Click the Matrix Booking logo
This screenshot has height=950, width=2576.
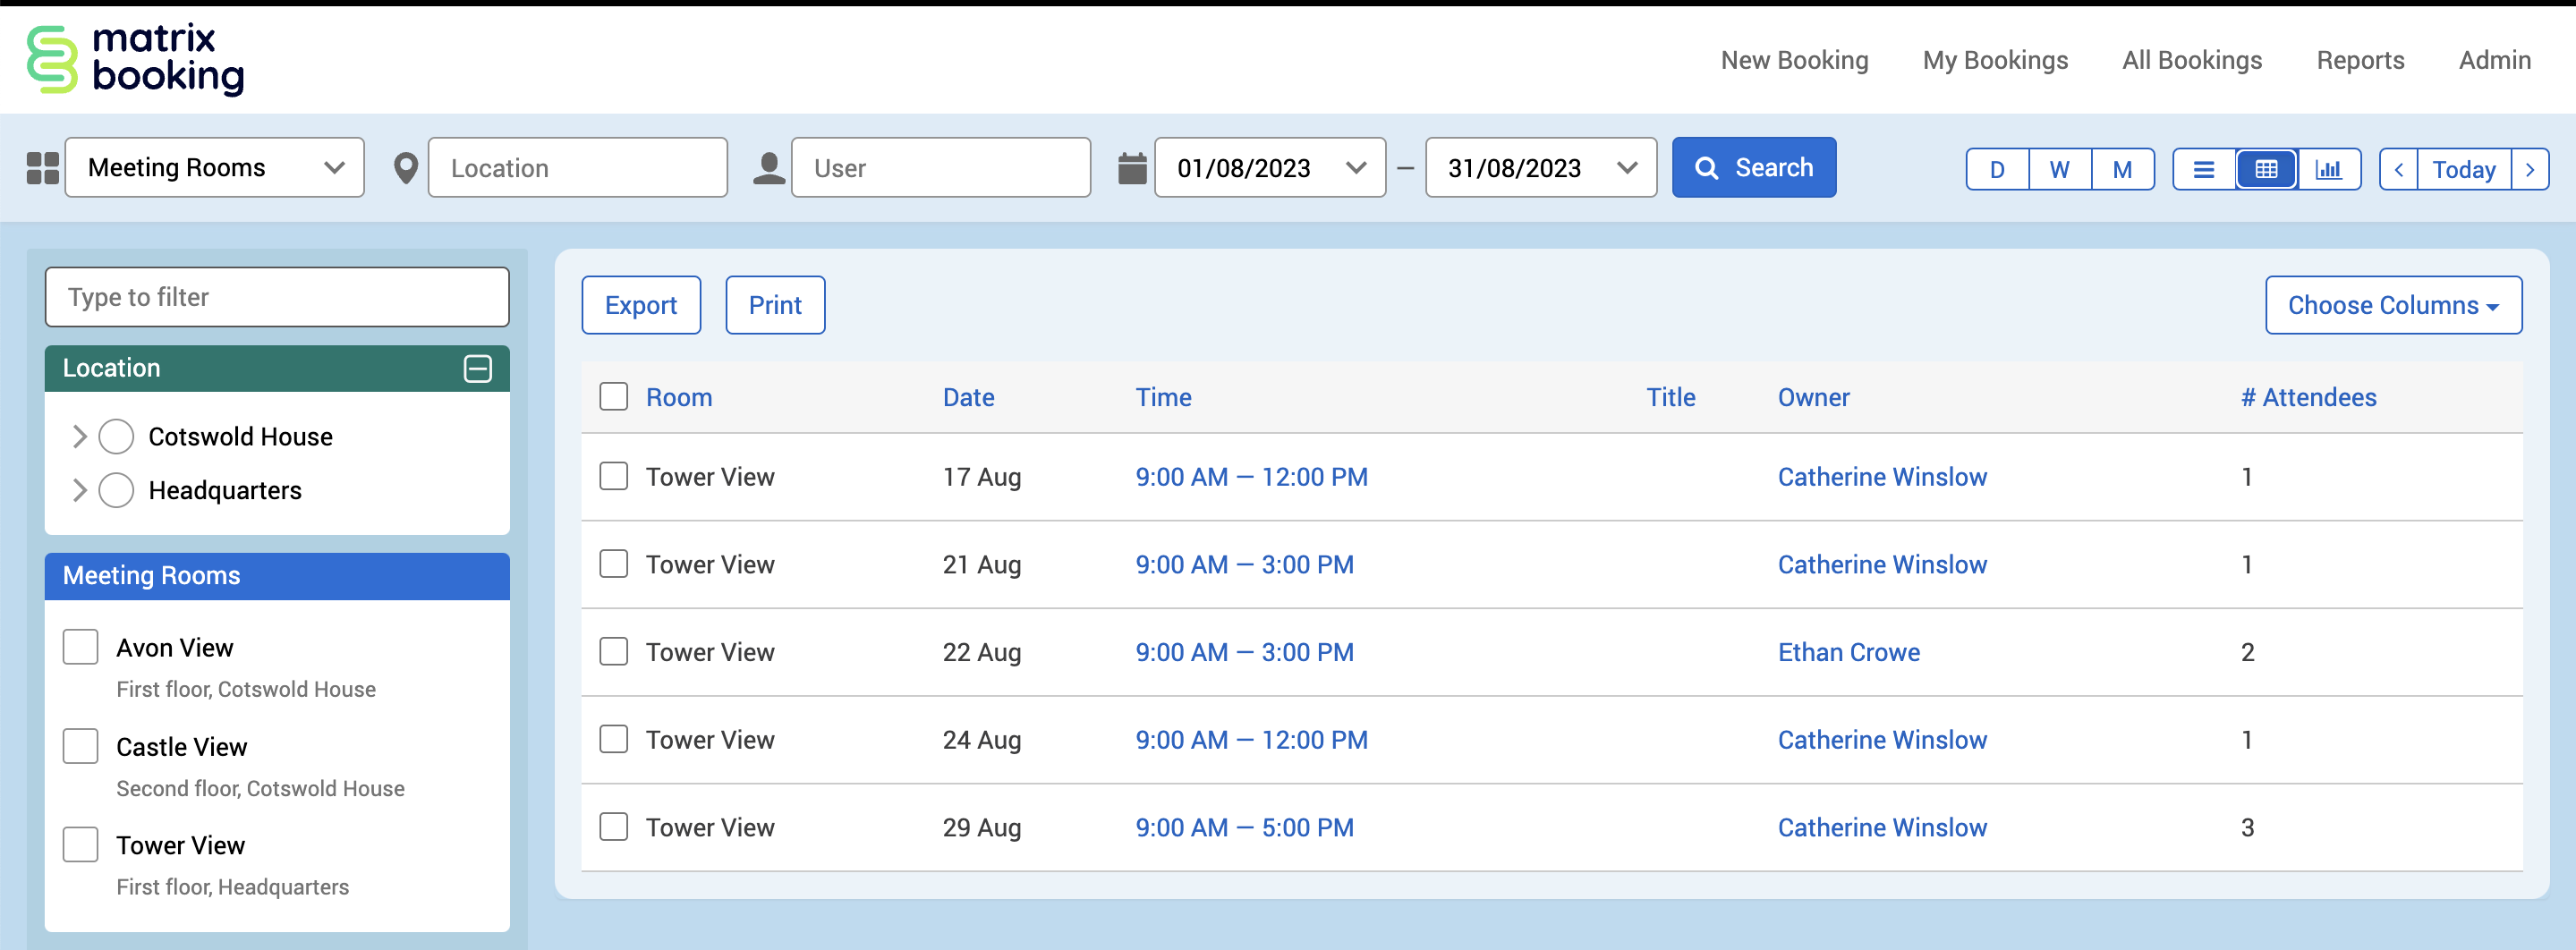(136, 60)
